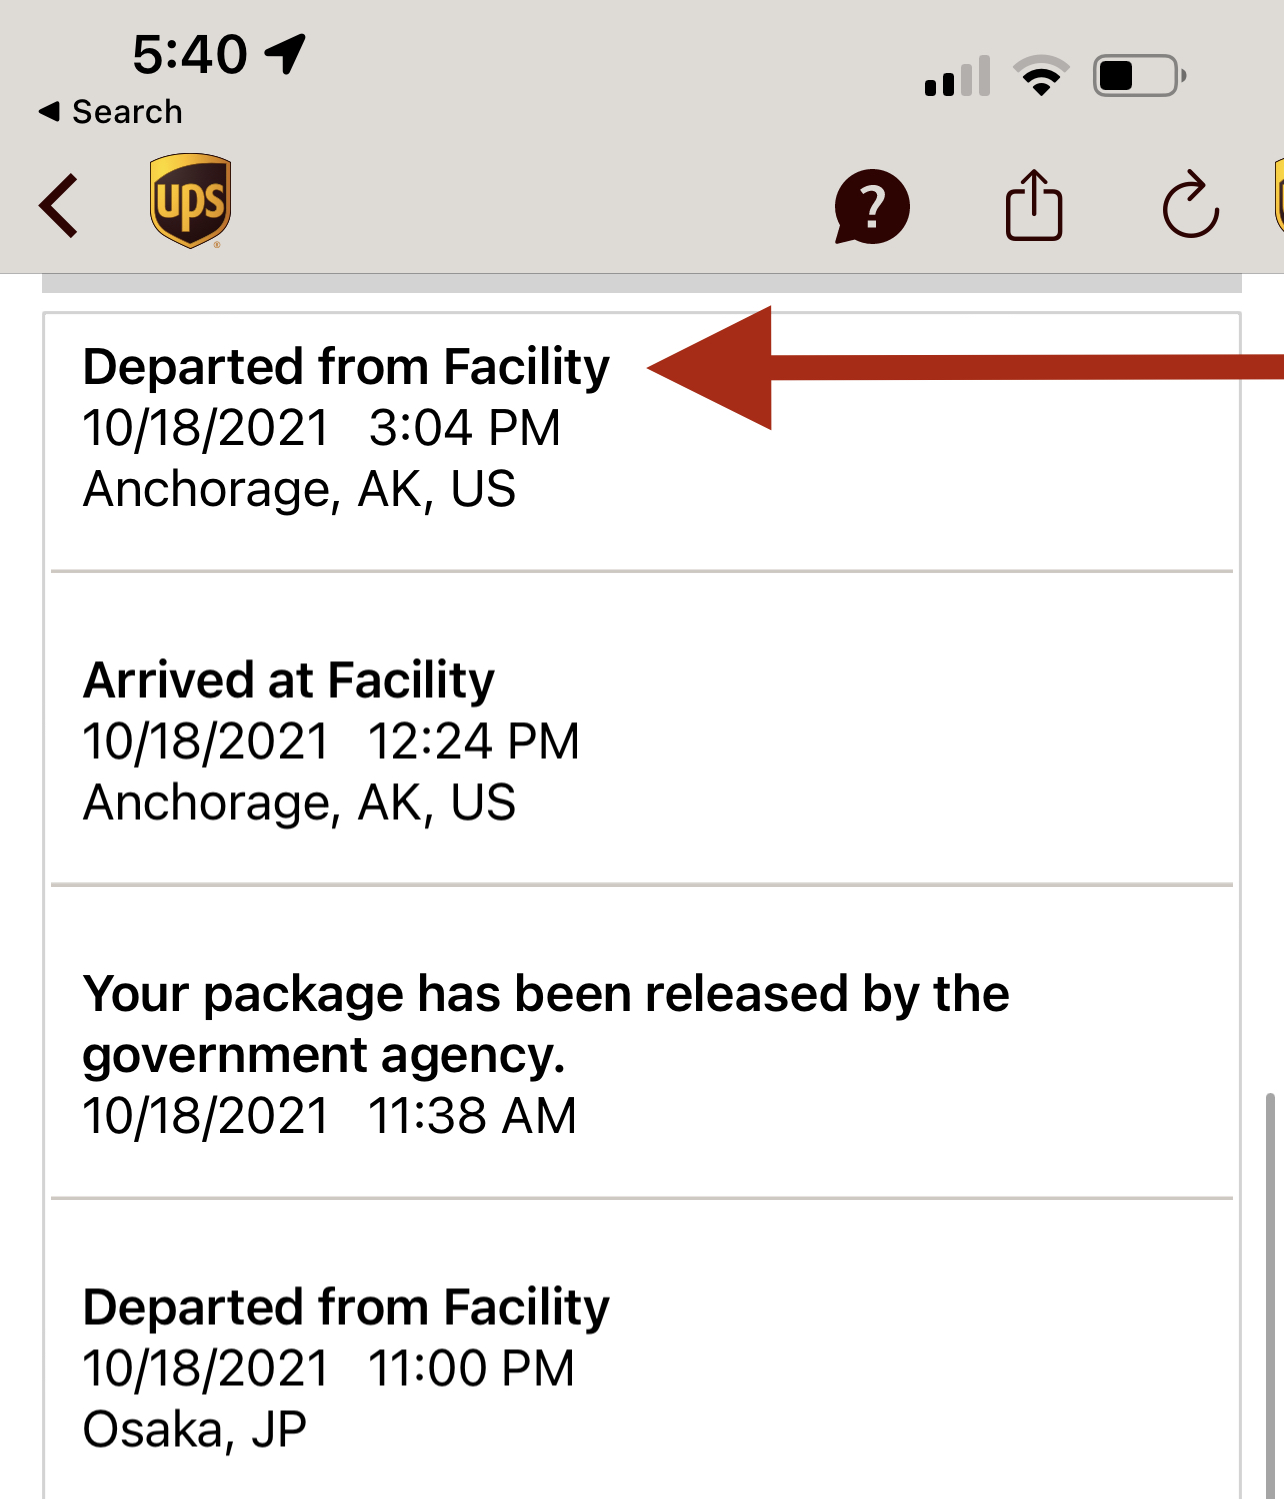Tap the Wi-Fi status icon
This screenshot has height=1499, width=1284.
coord(1041,76)
